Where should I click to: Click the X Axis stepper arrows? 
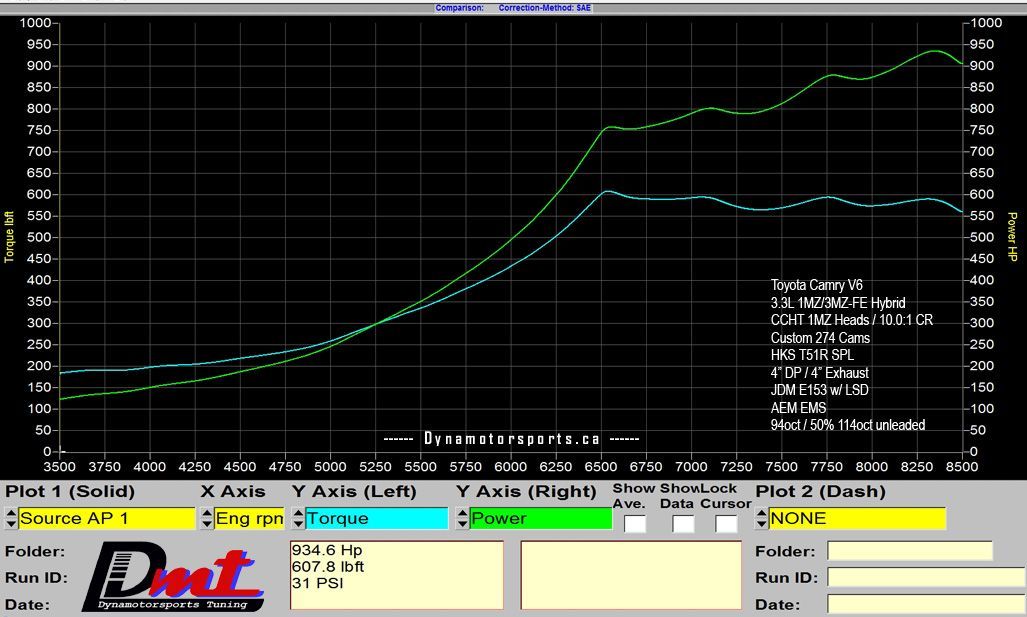(x=207, y=518)
